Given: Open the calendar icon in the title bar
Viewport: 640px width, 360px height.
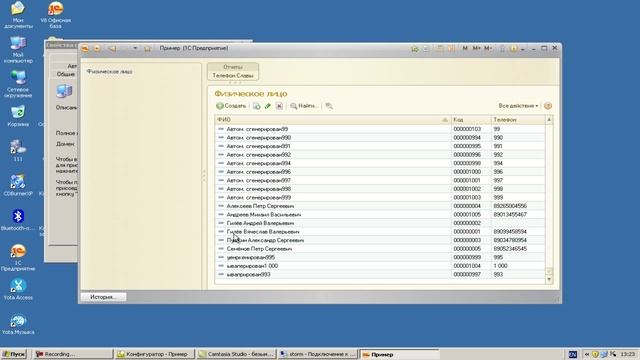Looking at the screenshot, I should [x=451, y=48].
